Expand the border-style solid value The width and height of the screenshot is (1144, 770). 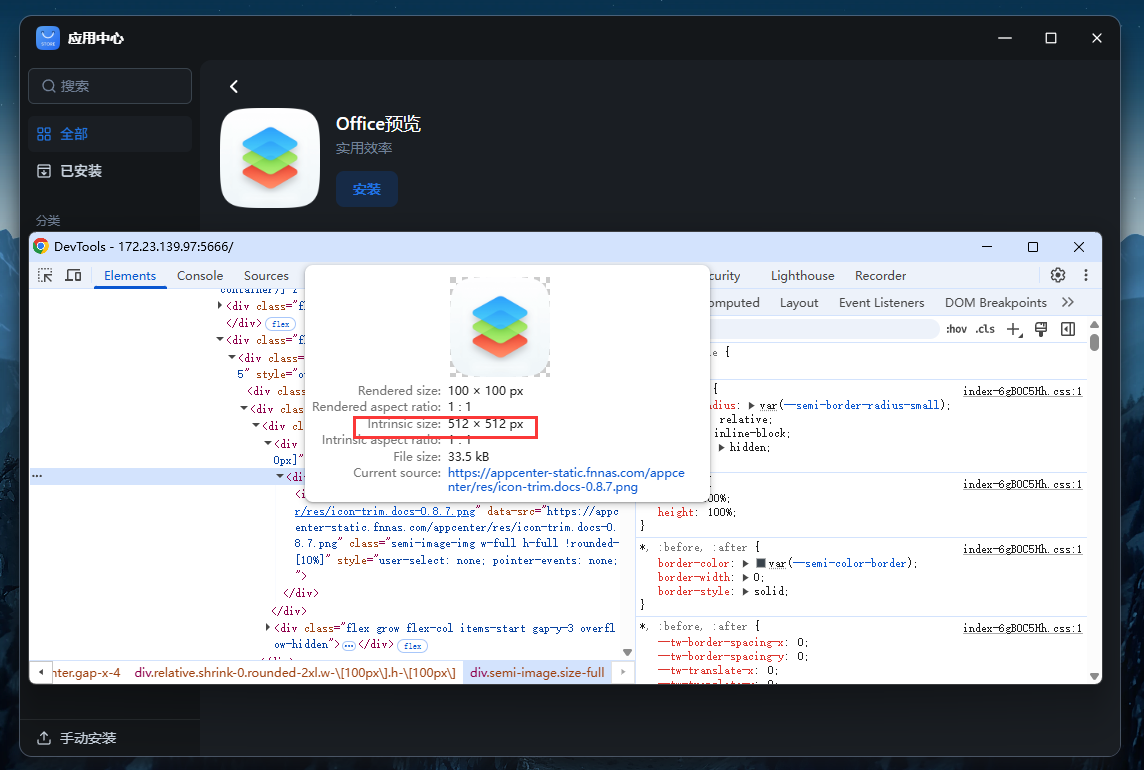746,591
